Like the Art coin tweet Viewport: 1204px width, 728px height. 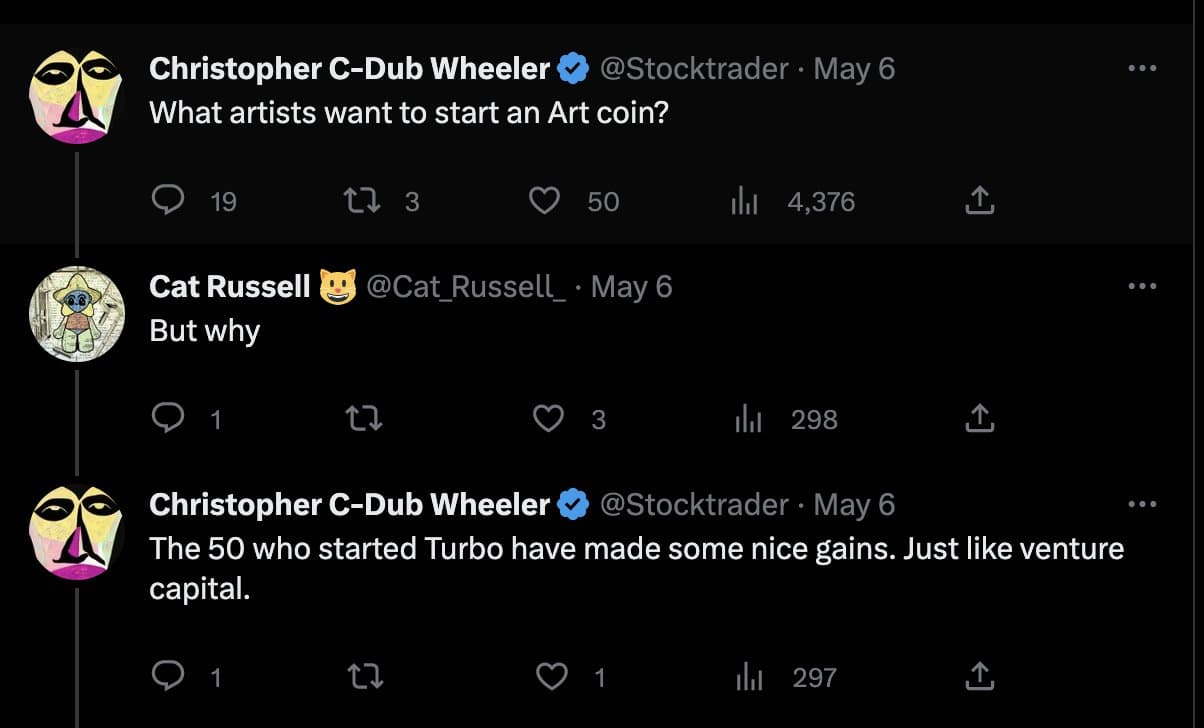(544, 201)
